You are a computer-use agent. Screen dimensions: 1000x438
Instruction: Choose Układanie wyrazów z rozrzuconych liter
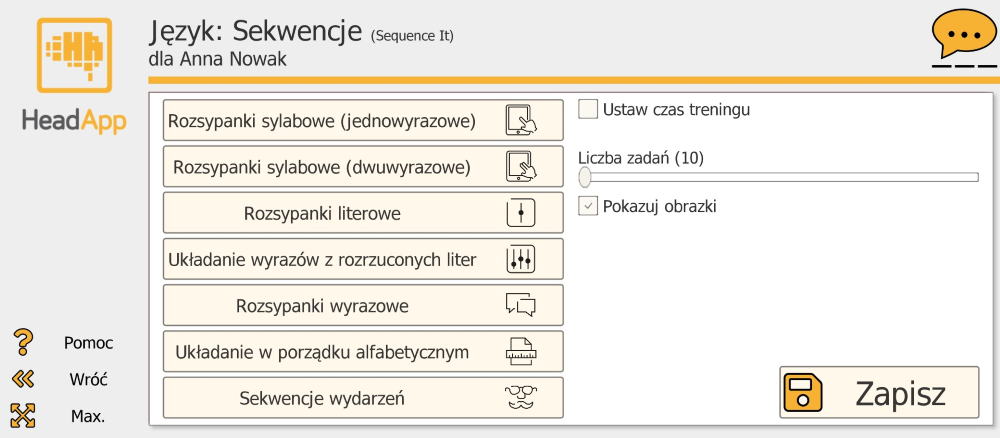[364, 259]
